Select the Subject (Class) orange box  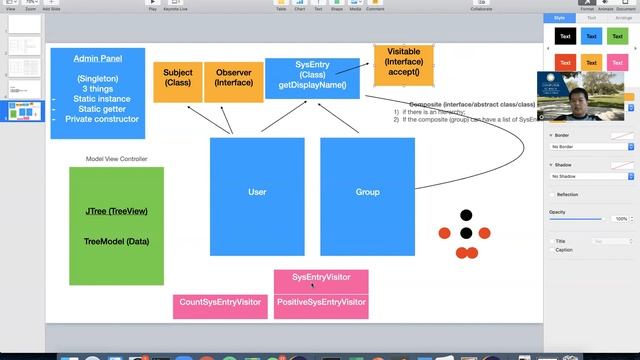(x=178, y=82)
